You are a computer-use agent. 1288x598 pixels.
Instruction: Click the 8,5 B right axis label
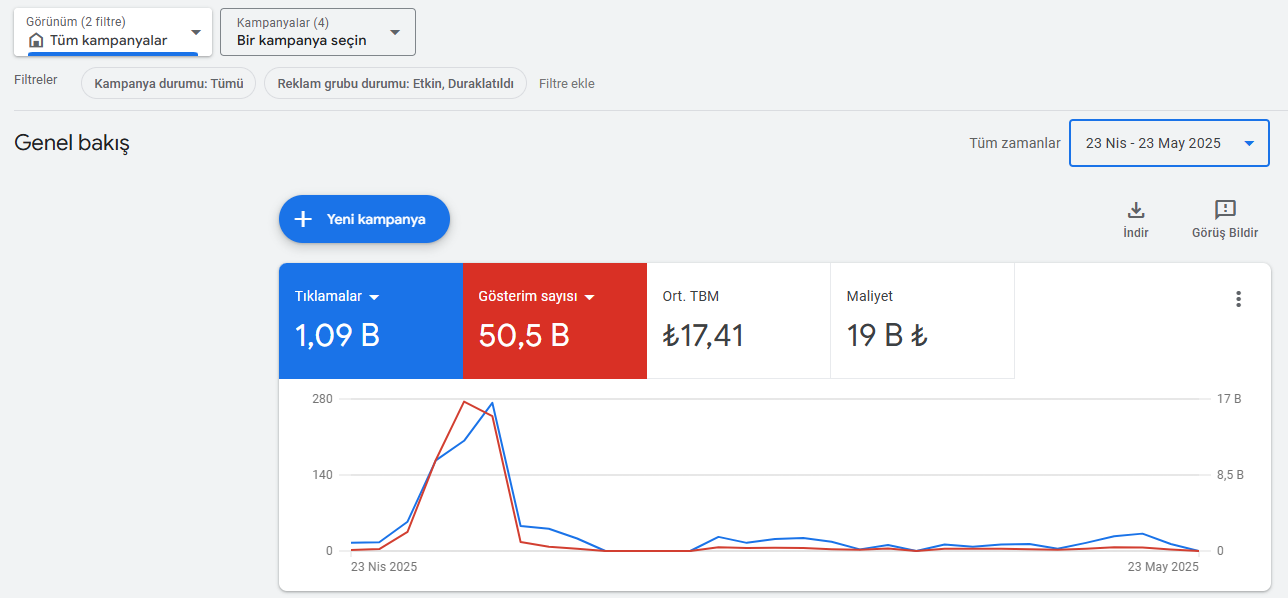[1230, 475]
